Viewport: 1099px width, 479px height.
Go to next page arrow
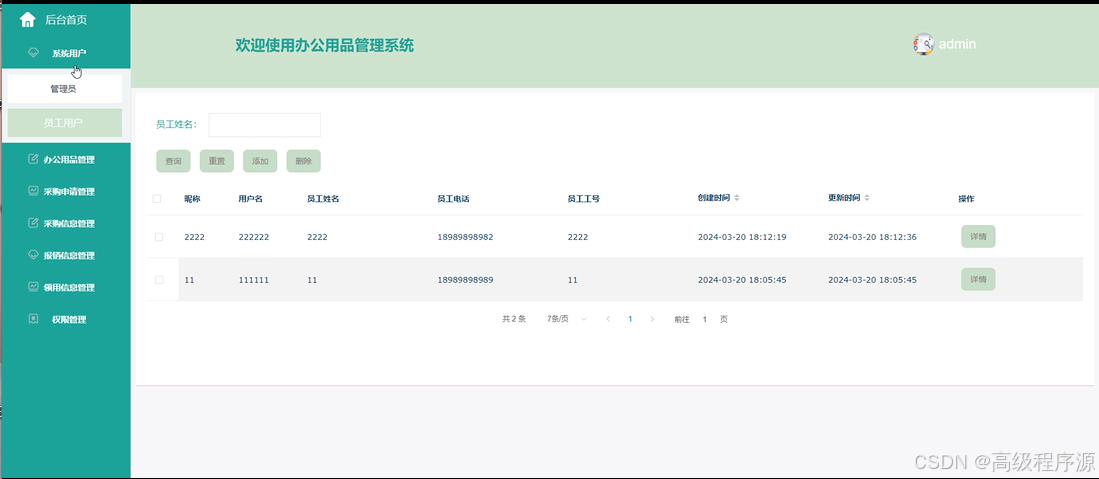[x=653, y=319]
